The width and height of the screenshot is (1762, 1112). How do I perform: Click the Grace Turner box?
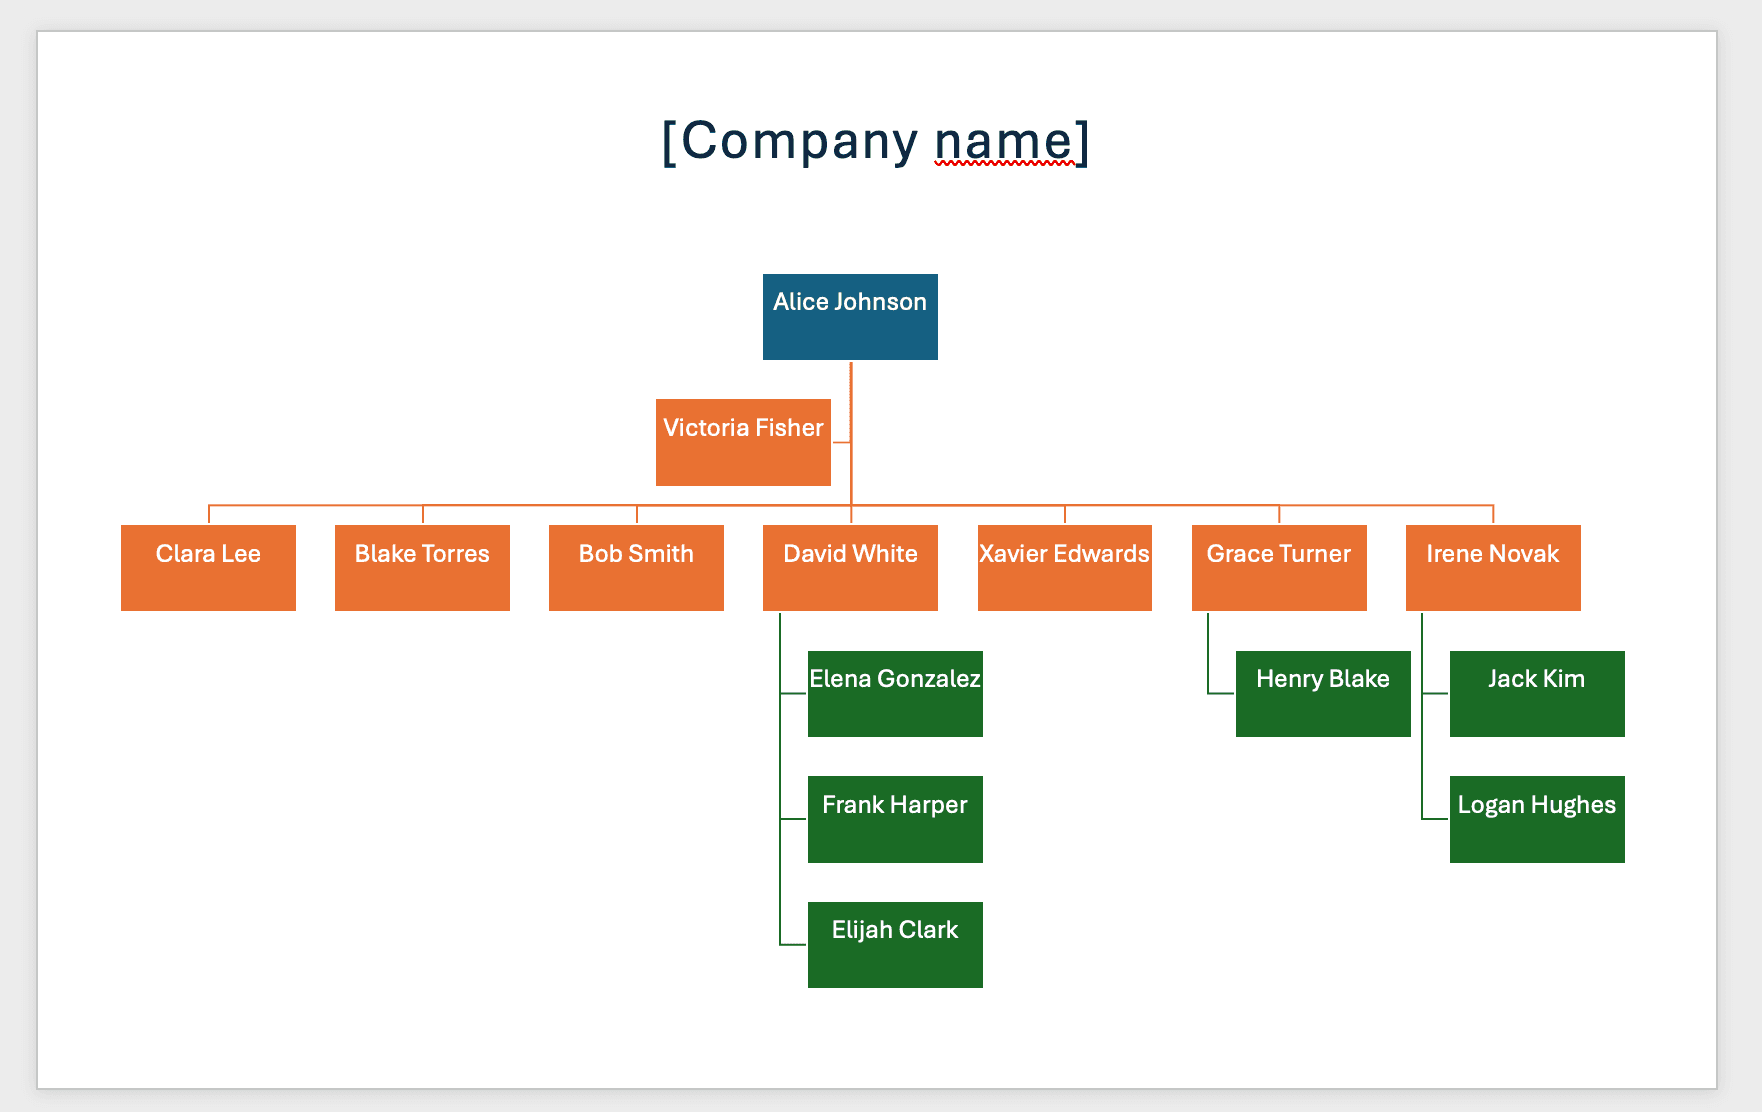(1279, 568)
